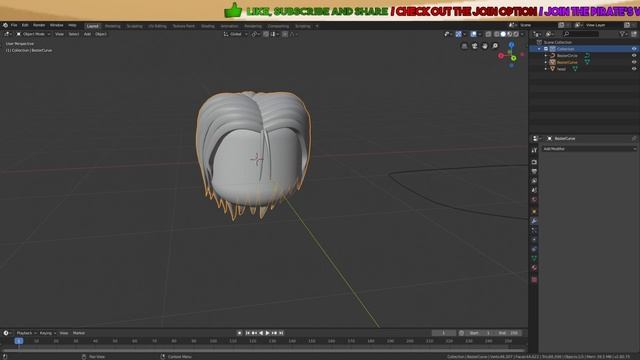Open the Modifier properties wrench tab

coord(534,221)
